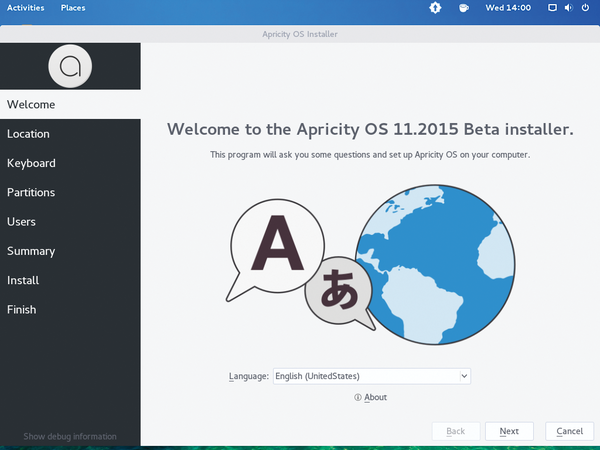Select the Summary step
Image resolution: width=600 pixels, height=450 pixels.
[x=70, y=251]
